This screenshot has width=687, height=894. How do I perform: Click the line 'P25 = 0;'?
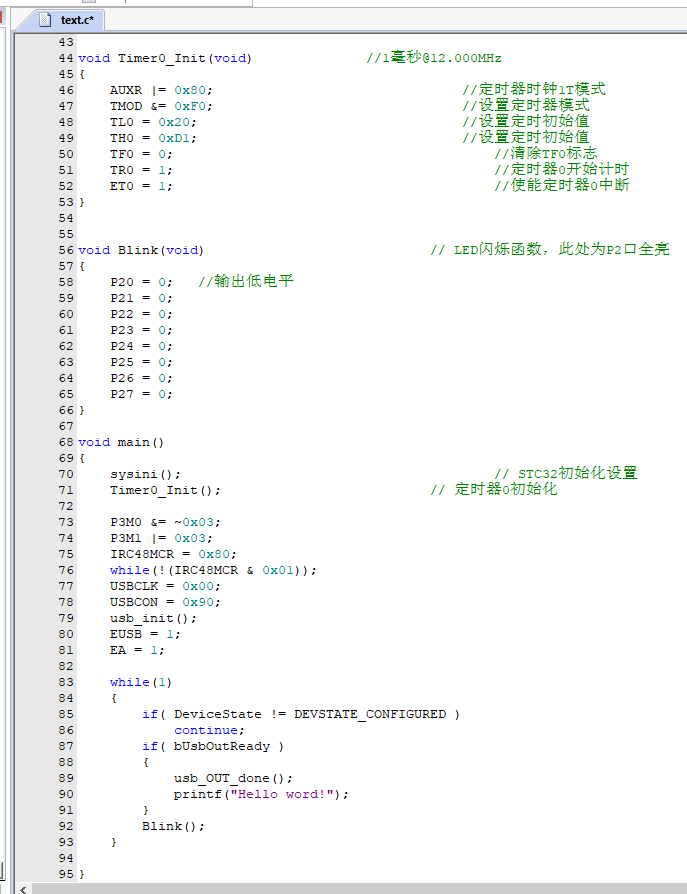(x=141, y=362)
